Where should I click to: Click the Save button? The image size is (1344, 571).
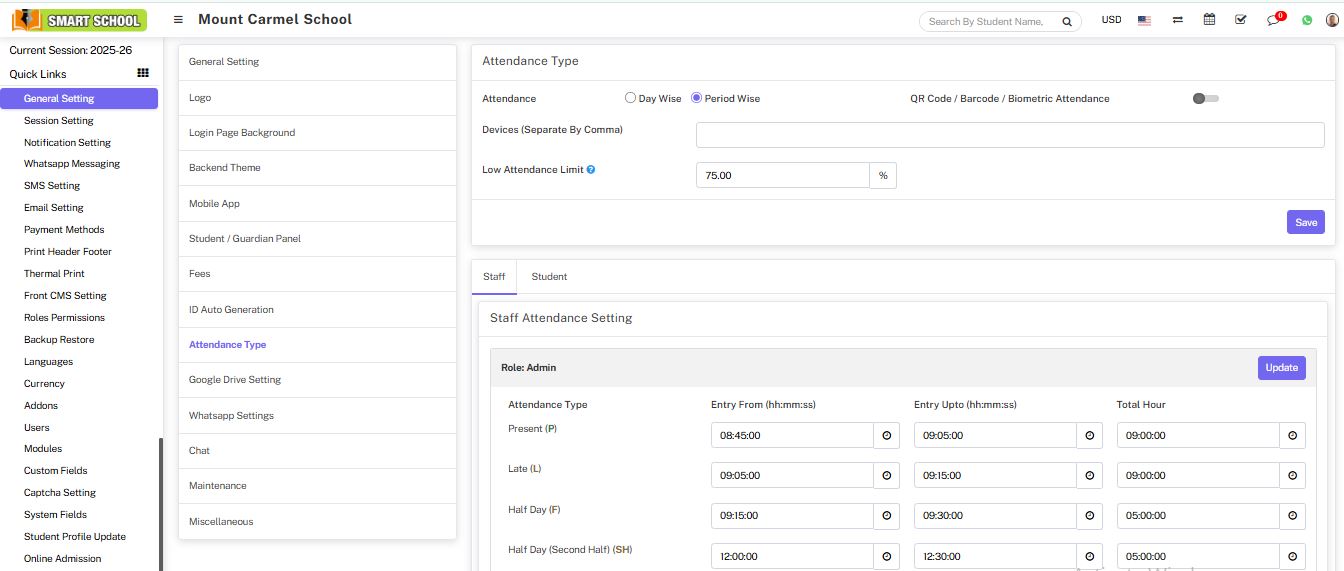(1305, 222)
